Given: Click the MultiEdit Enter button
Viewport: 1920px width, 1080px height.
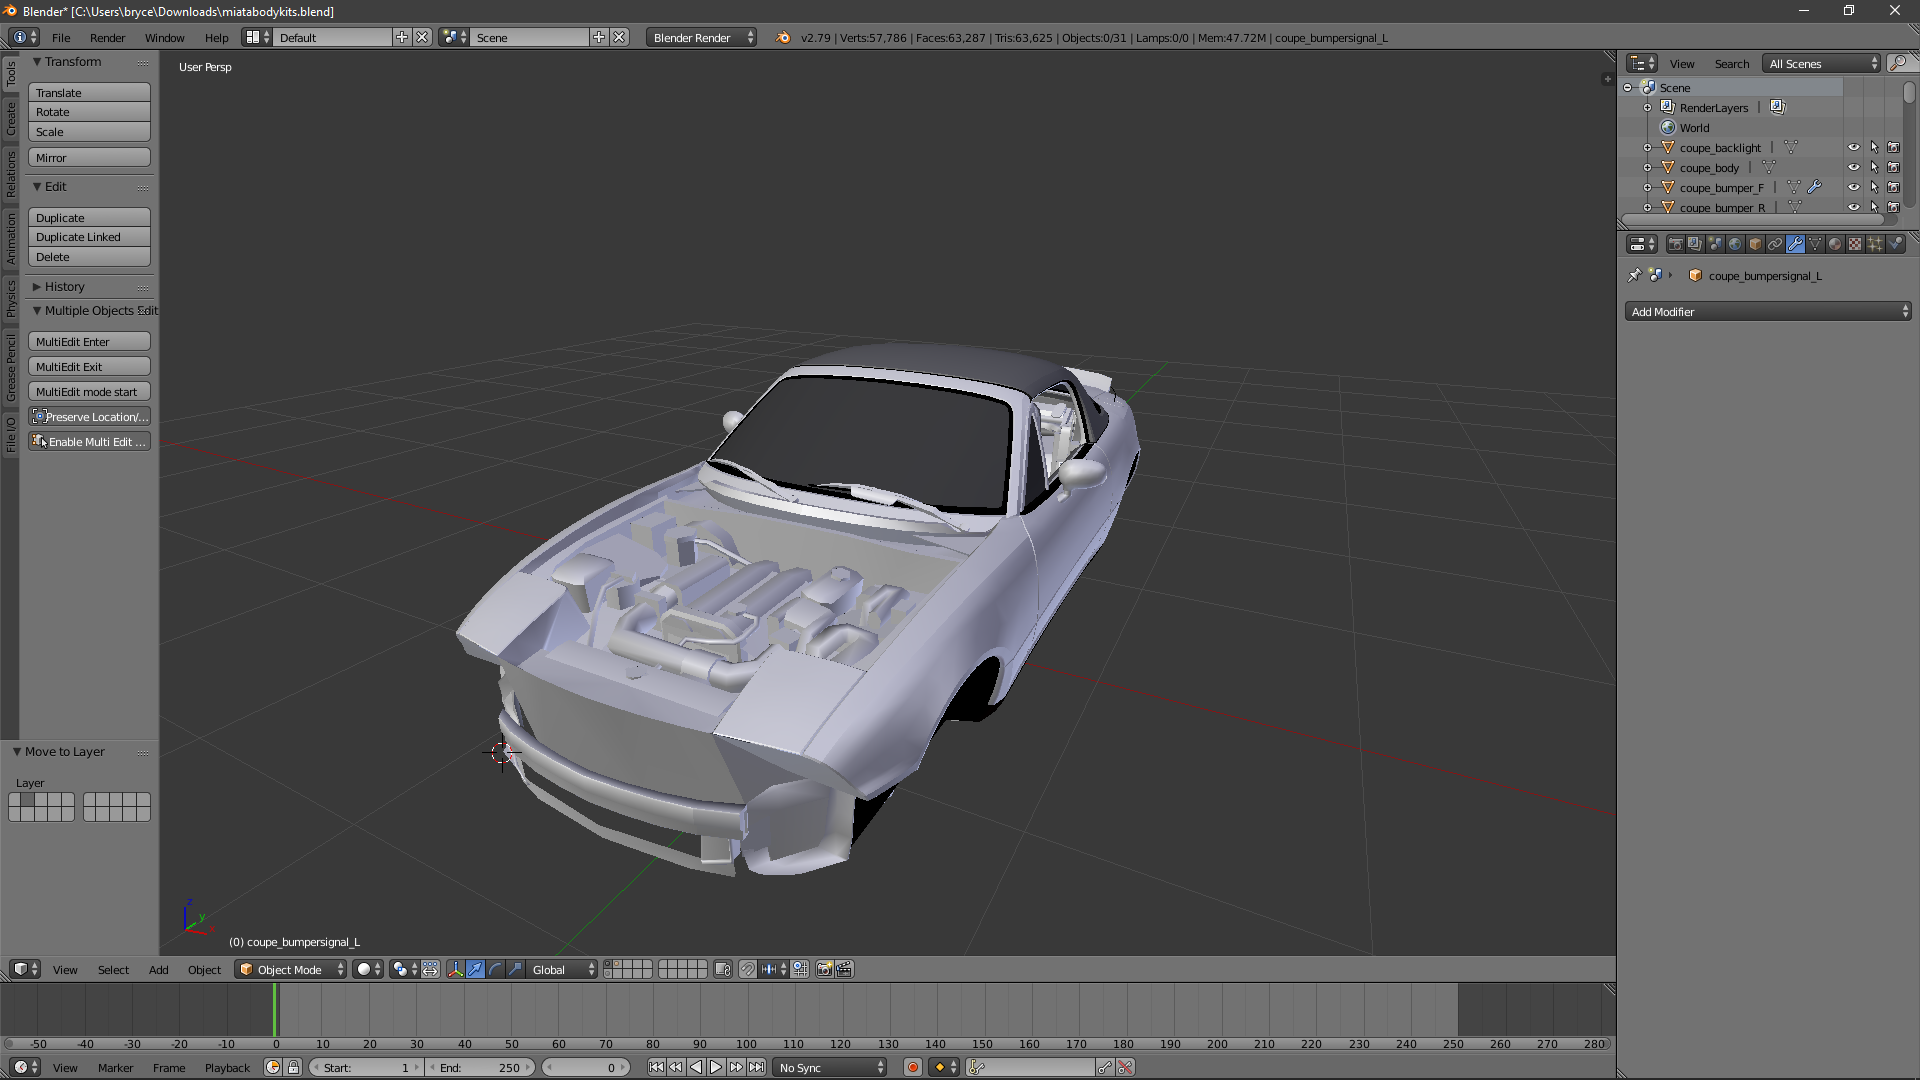Looking at the screenshot, I should point(89,342).
